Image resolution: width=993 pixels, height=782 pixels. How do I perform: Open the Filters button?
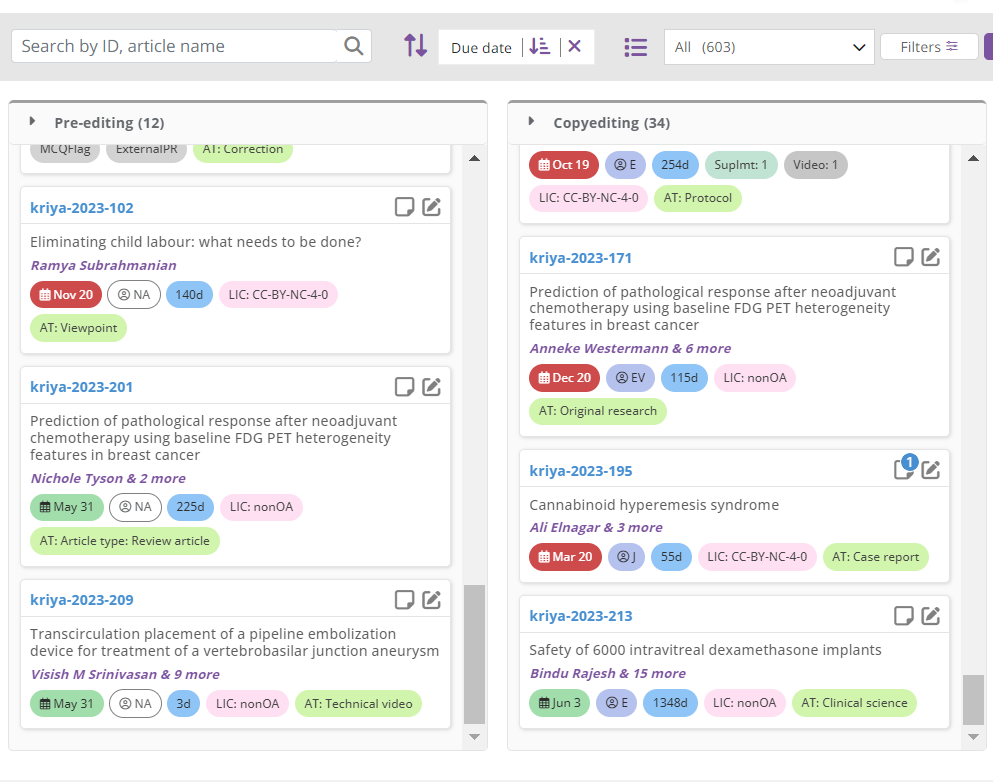[x=929, y=47]
